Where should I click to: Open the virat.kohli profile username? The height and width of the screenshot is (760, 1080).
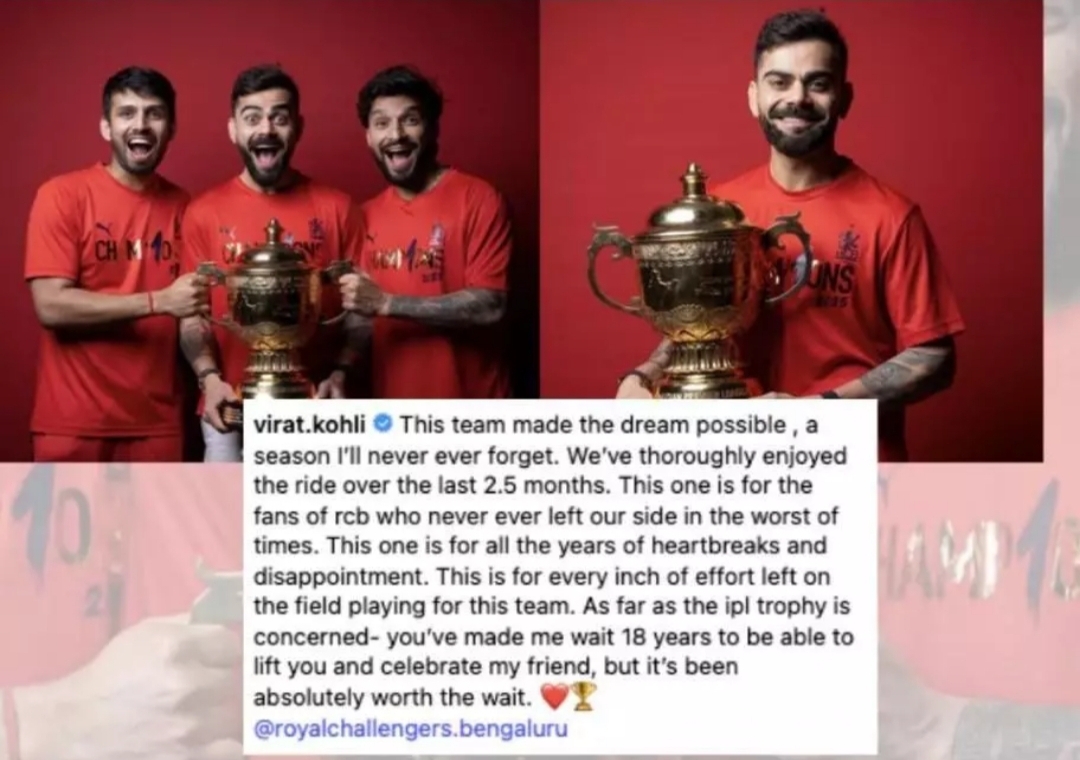(x=309, y=424)
